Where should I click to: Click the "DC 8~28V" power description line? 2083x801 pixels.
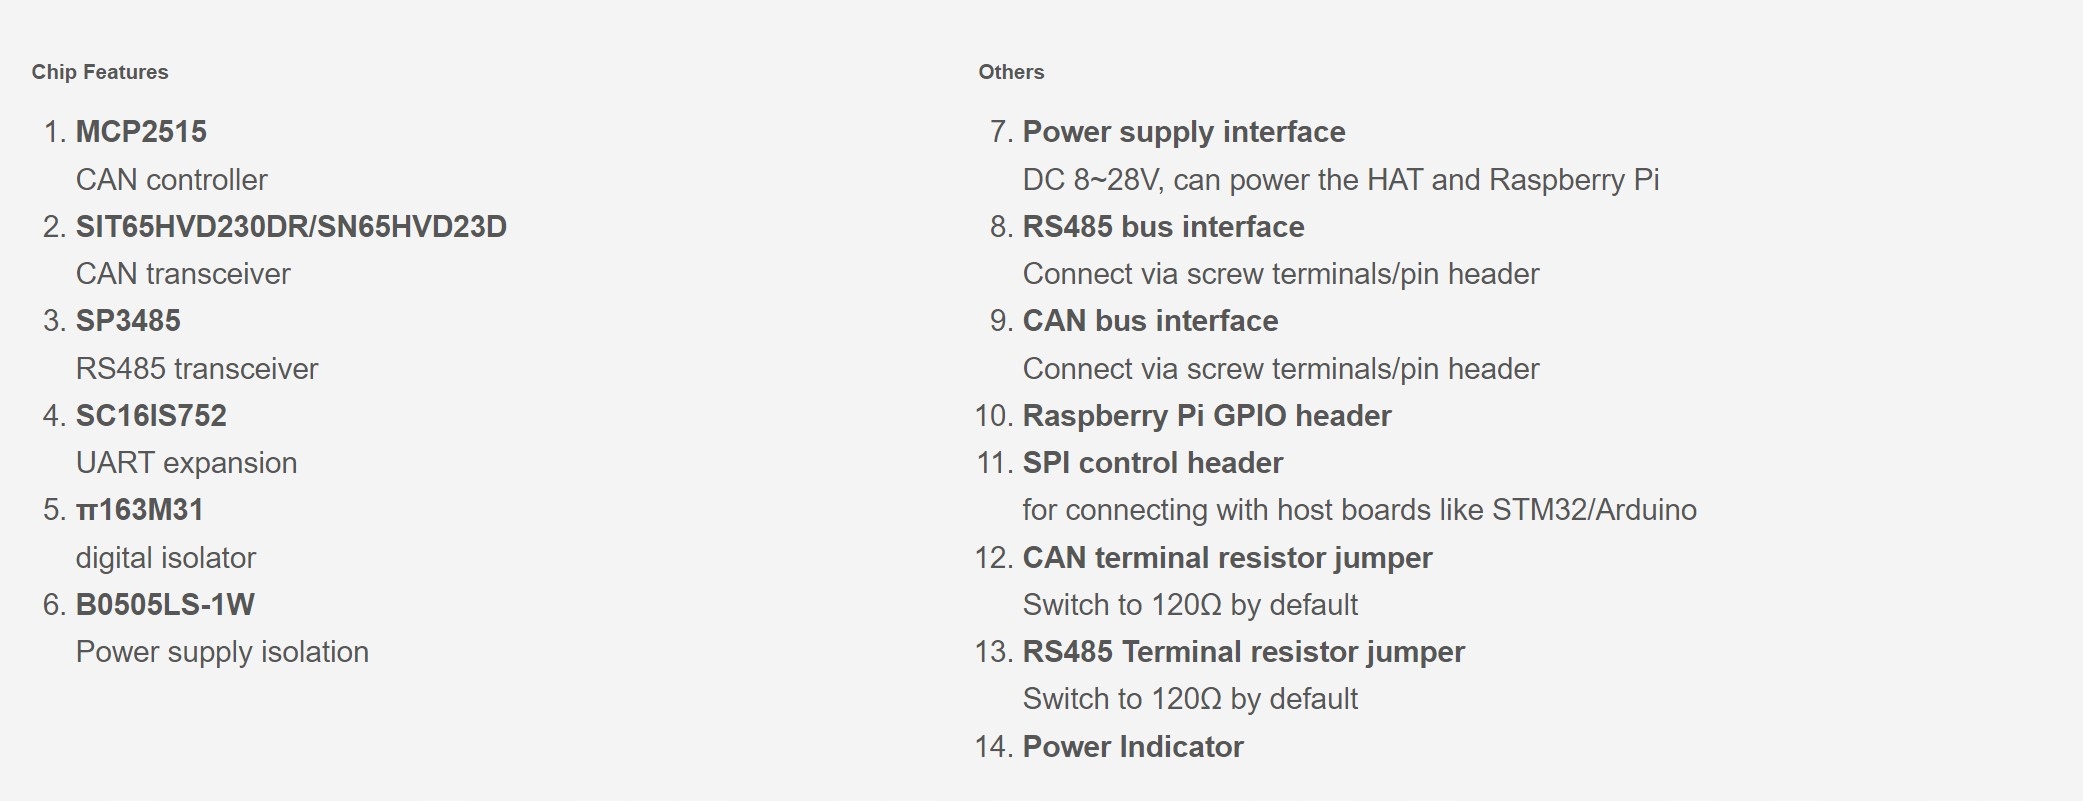coord(1340,180)
